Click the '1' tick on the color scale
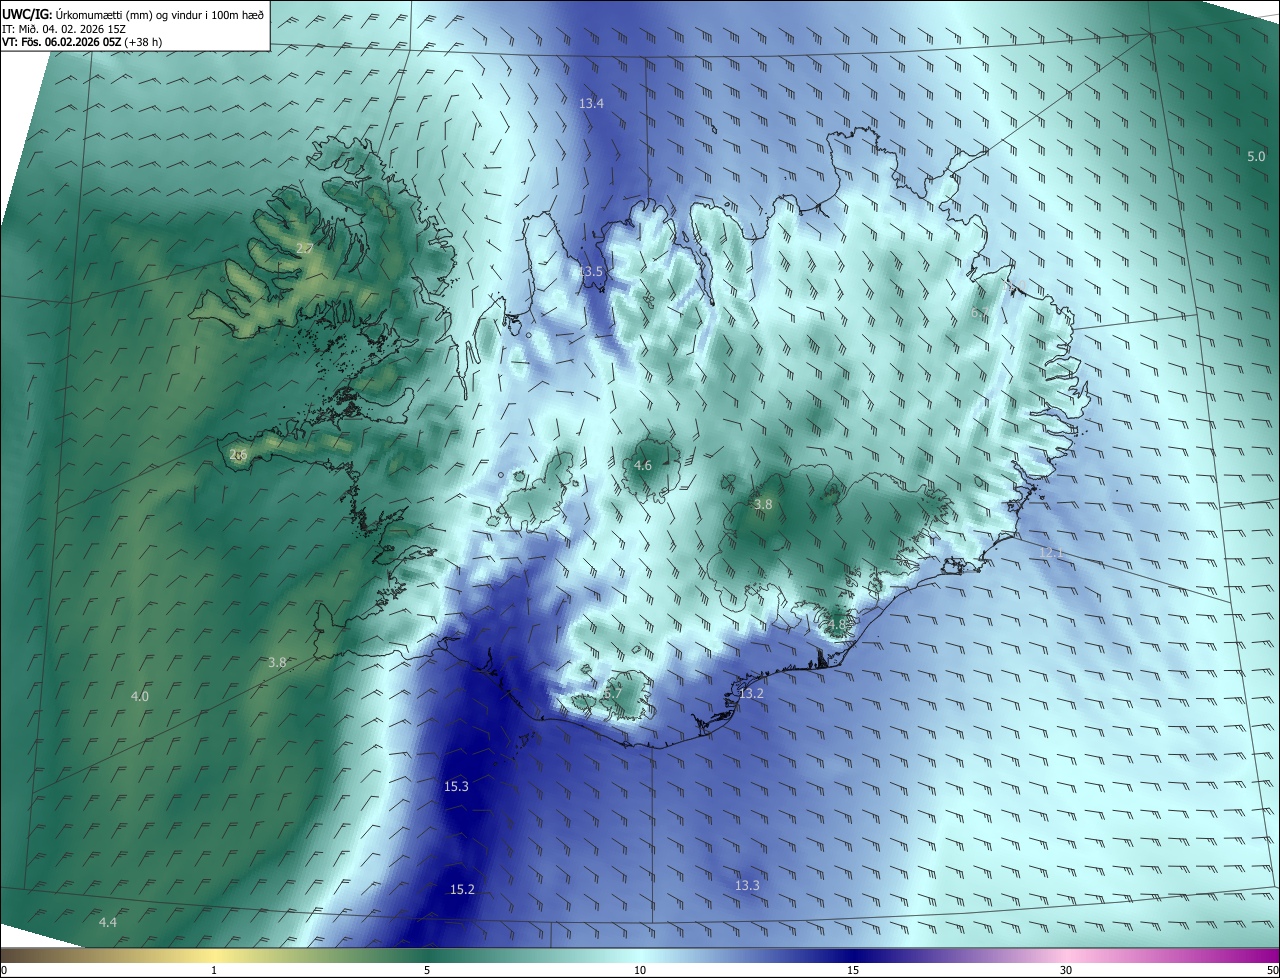 pos(214,970)
